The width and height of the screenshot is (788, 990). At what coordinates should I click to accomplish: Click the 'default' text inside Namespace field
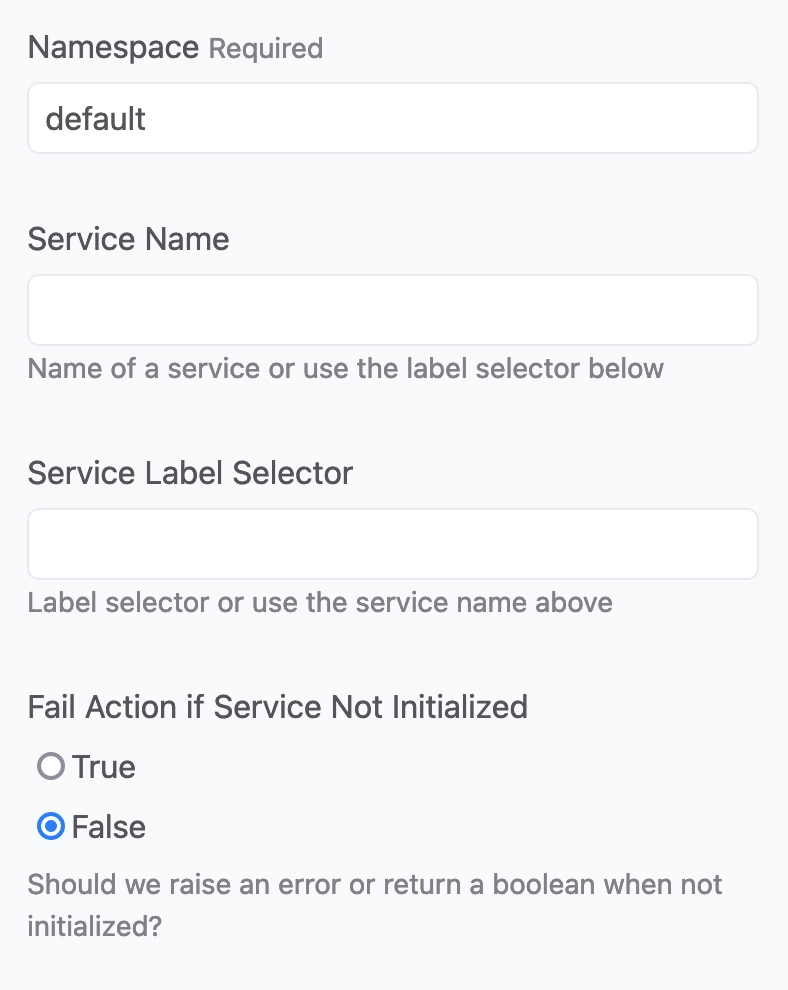pos(95,119)
